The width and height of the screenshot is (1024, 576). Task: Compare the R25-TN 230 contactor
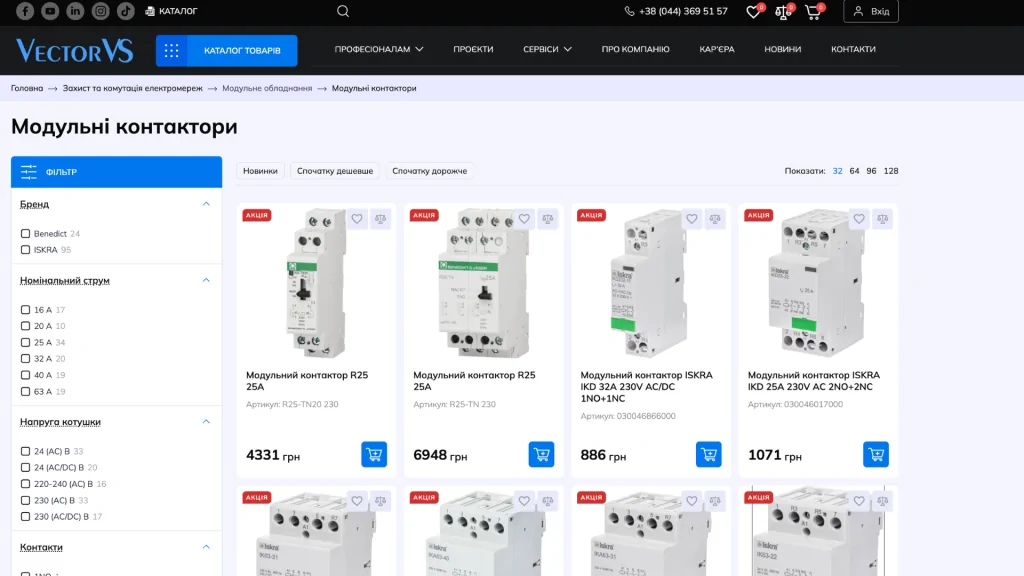pos(548,219)
